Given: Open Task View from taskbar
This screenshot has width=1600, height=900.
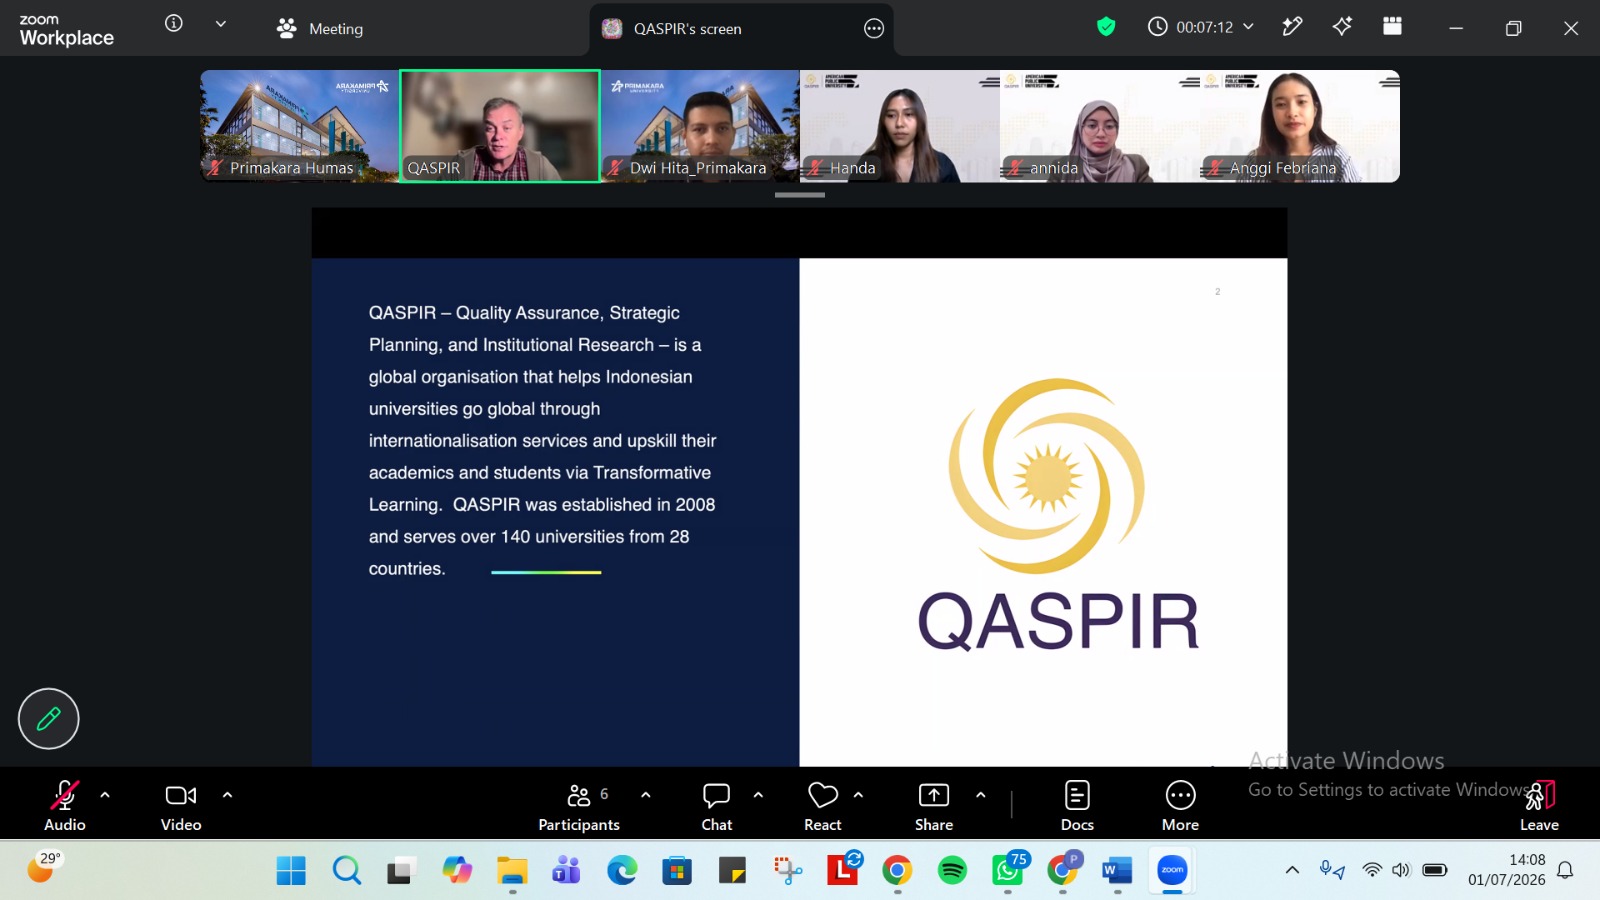Looking at the screenshot, I should pyautogui.click(x=402, y=871).
